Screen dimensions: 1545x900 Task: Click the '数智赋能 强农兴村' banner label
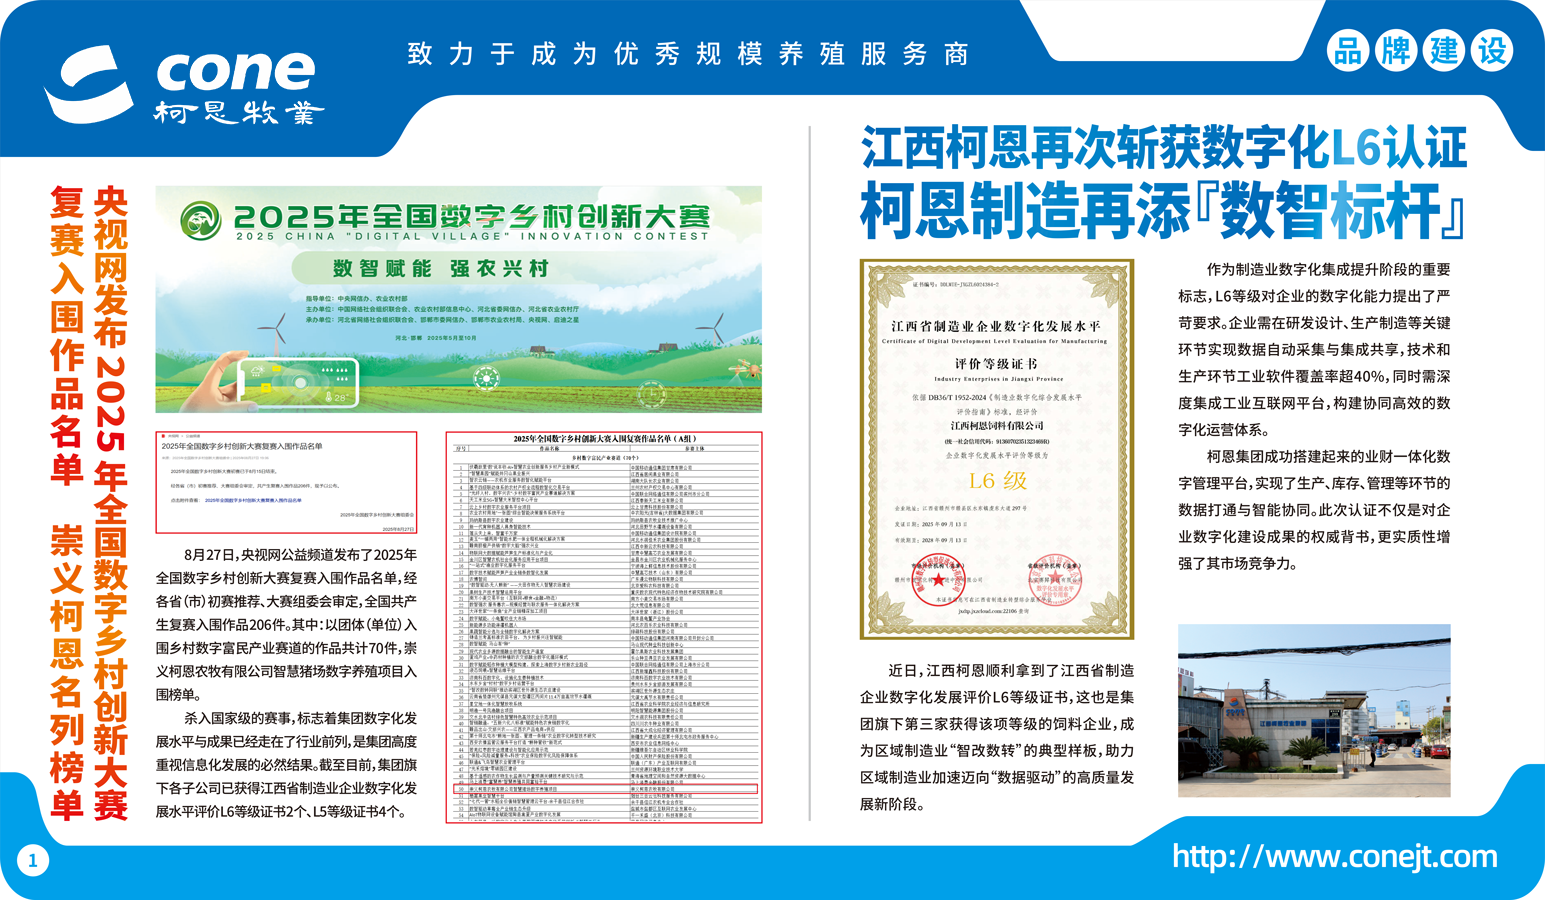tap(441, 268)
